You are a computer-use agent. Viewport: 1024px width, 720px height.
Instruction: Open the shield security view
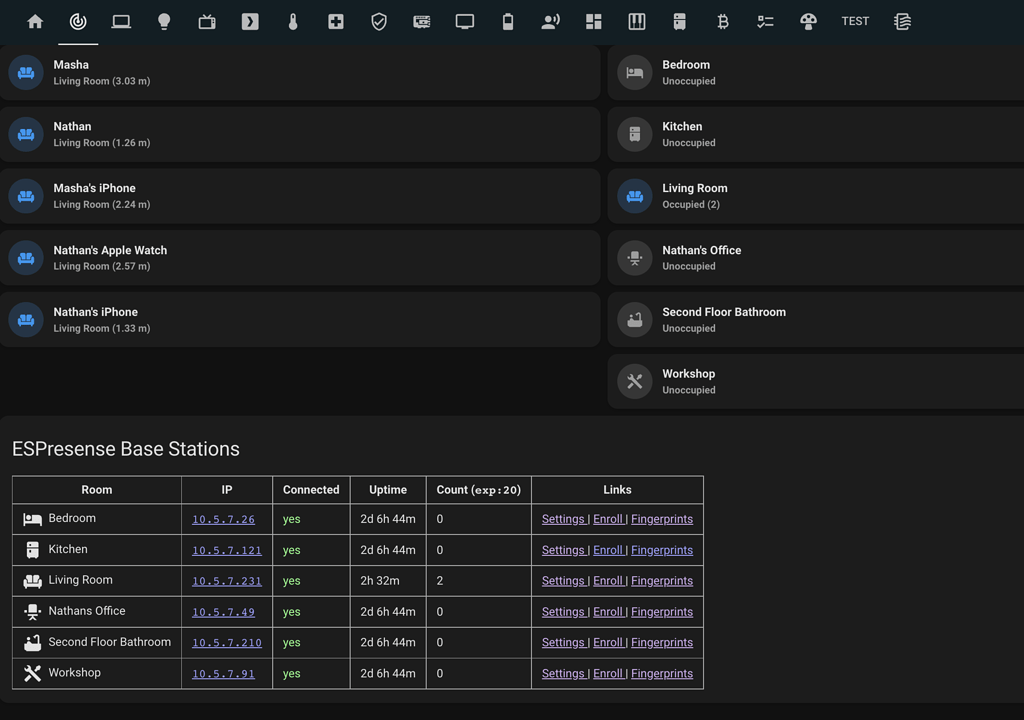(x=378, y=21)
